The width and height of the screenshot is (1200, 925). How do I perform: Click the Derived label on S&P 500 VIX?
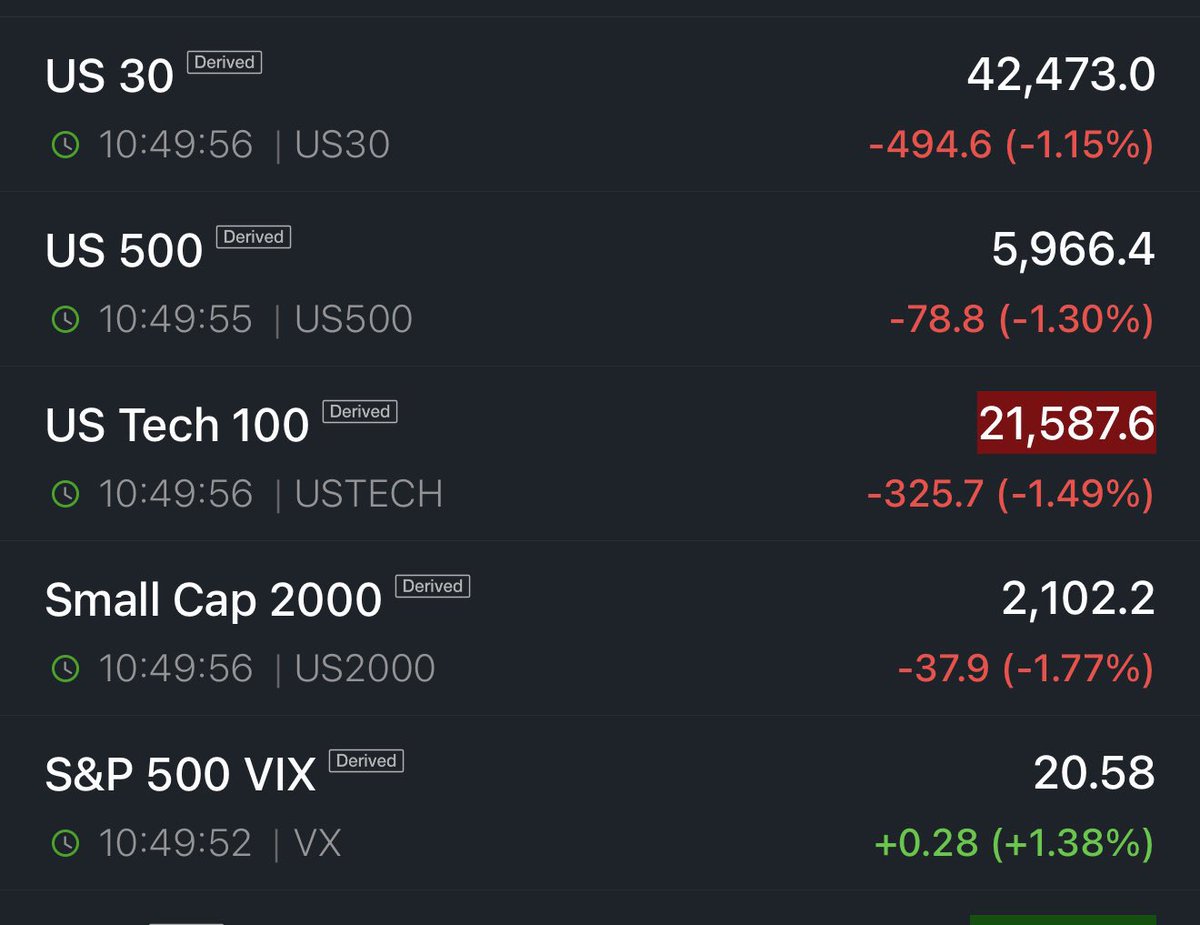[366, 761]
